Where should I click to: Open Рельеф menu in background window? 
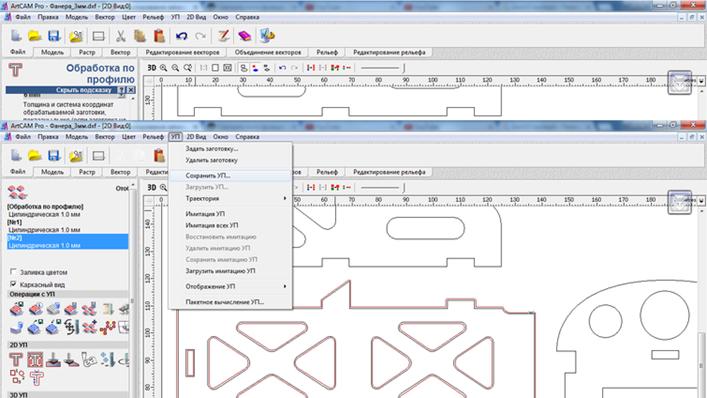coord(153,17)
